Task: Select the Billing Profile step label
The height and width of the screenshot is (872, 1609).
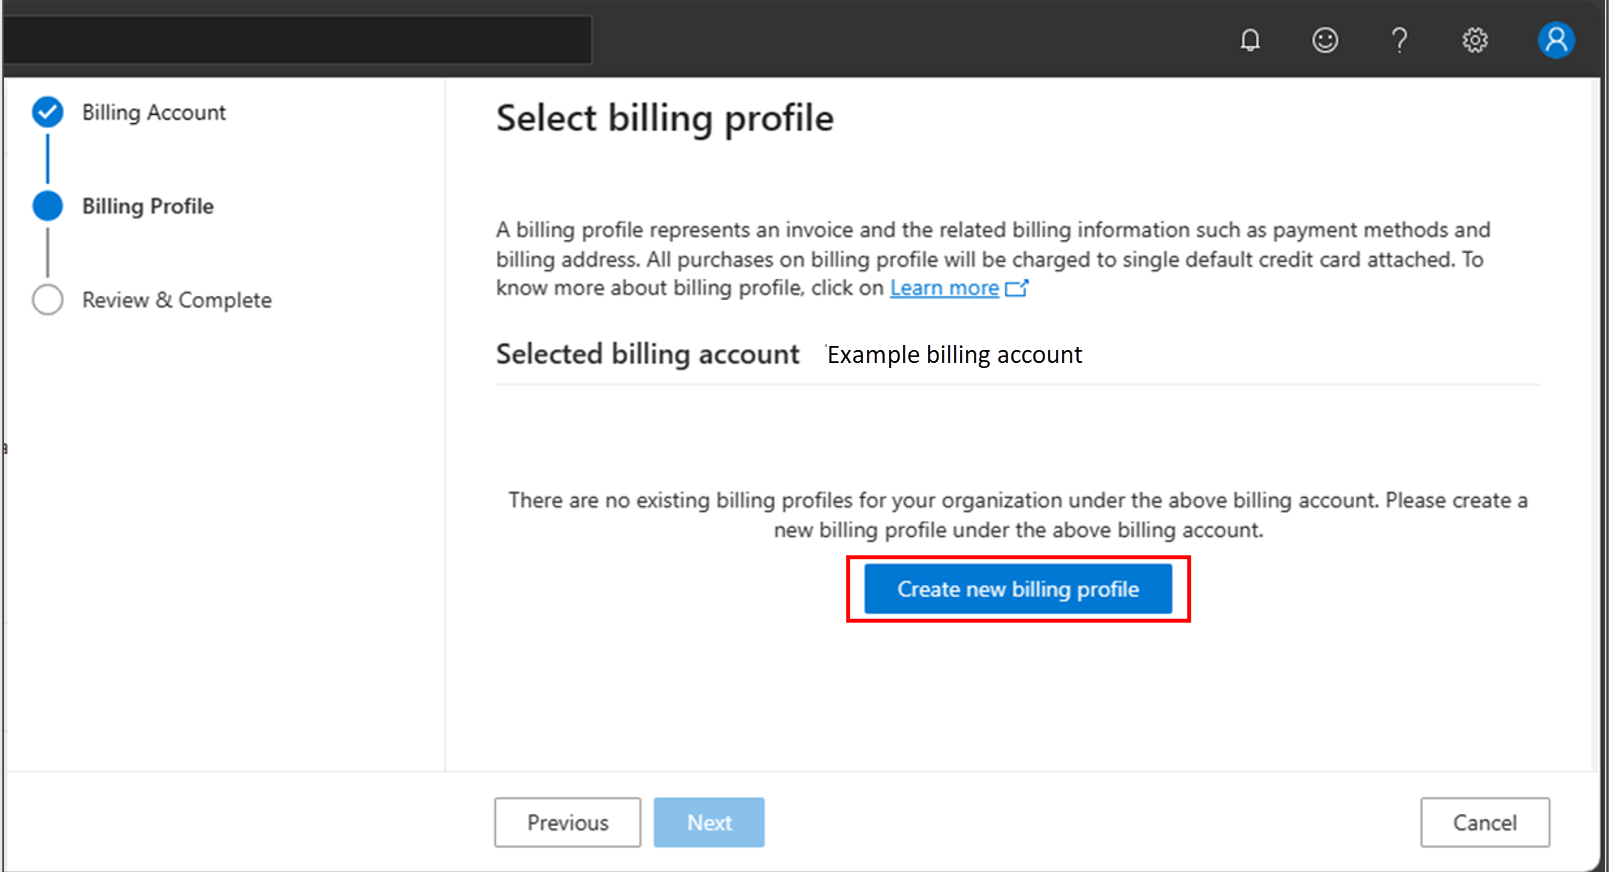Action: tap(148, 206)
